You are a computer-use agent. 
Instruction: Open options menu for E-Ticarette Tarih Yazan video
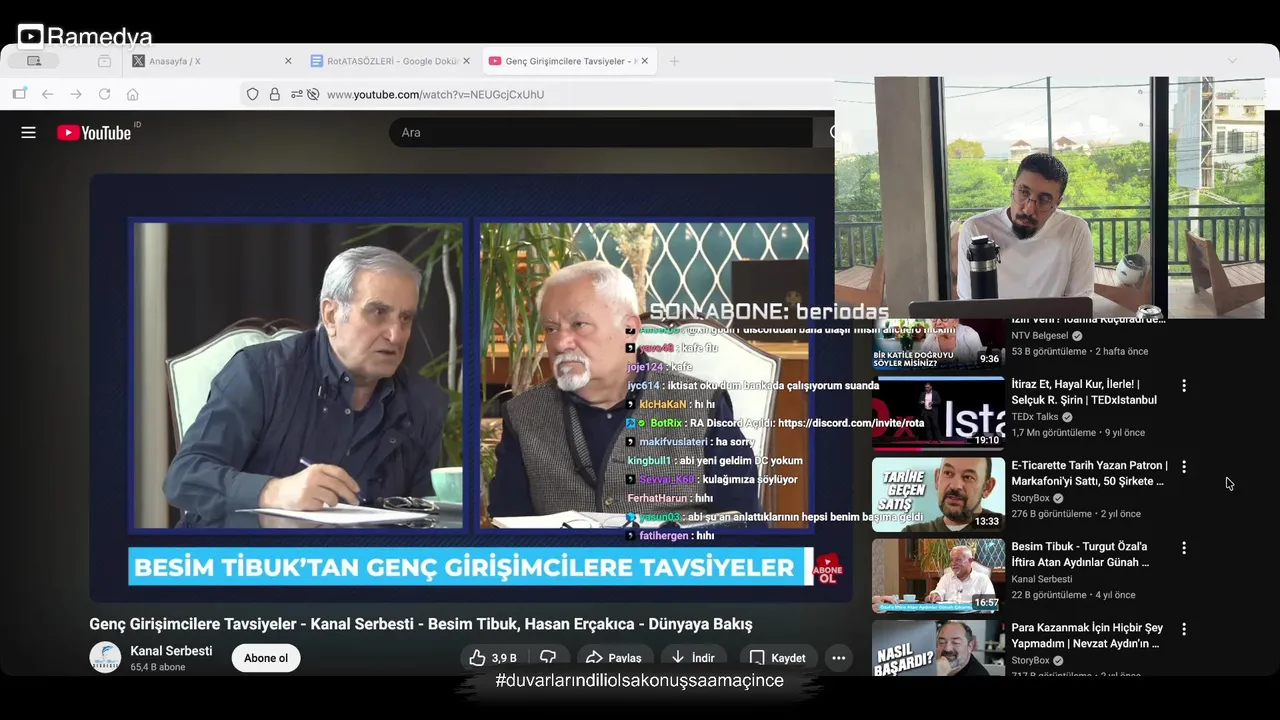(x=1184, y=467)
